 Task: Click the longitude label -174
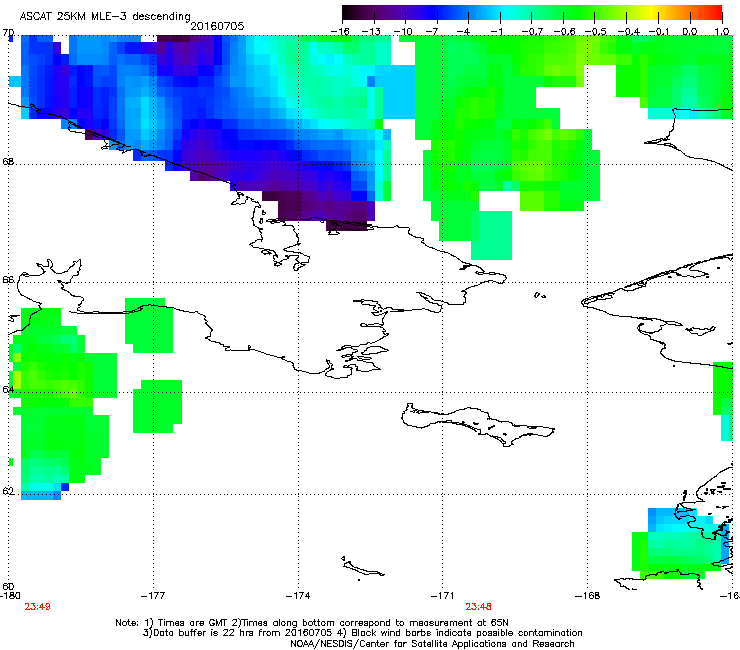[x=298, y=596]
